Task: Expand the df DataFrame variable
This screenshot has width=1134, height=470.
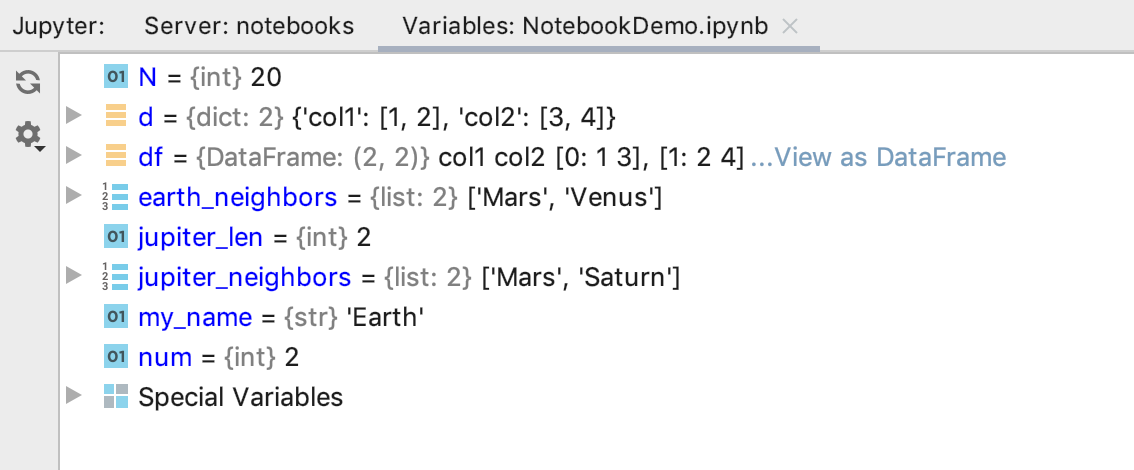Action: (x=74, y=155)
